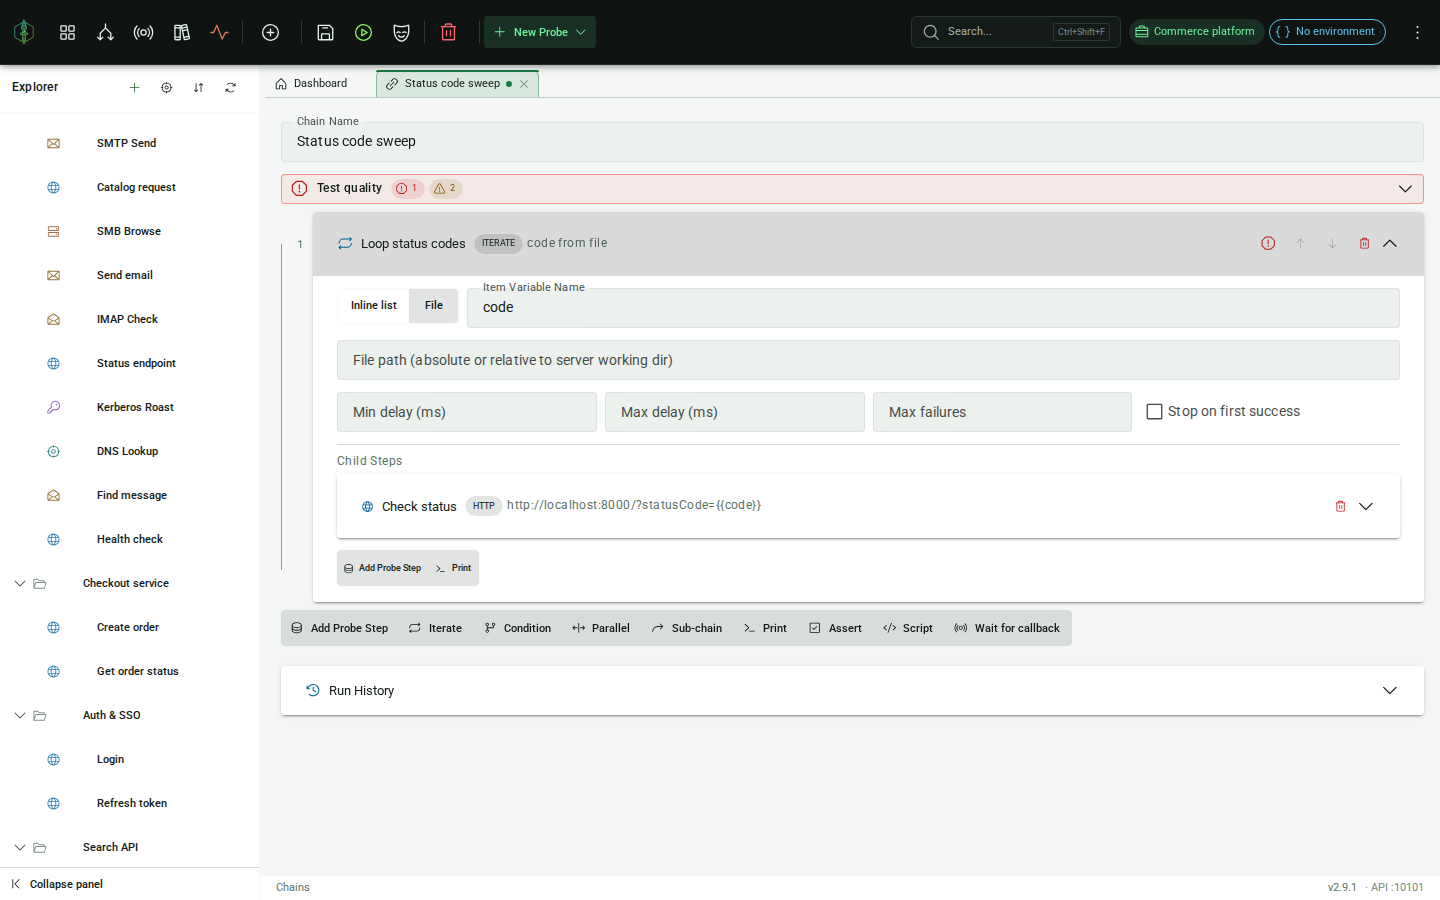Image resolution: width=1440 pixels, height=900 pixels.
Task: Open the dashboard grid icon in top toolbar
Action: point(67,32)
